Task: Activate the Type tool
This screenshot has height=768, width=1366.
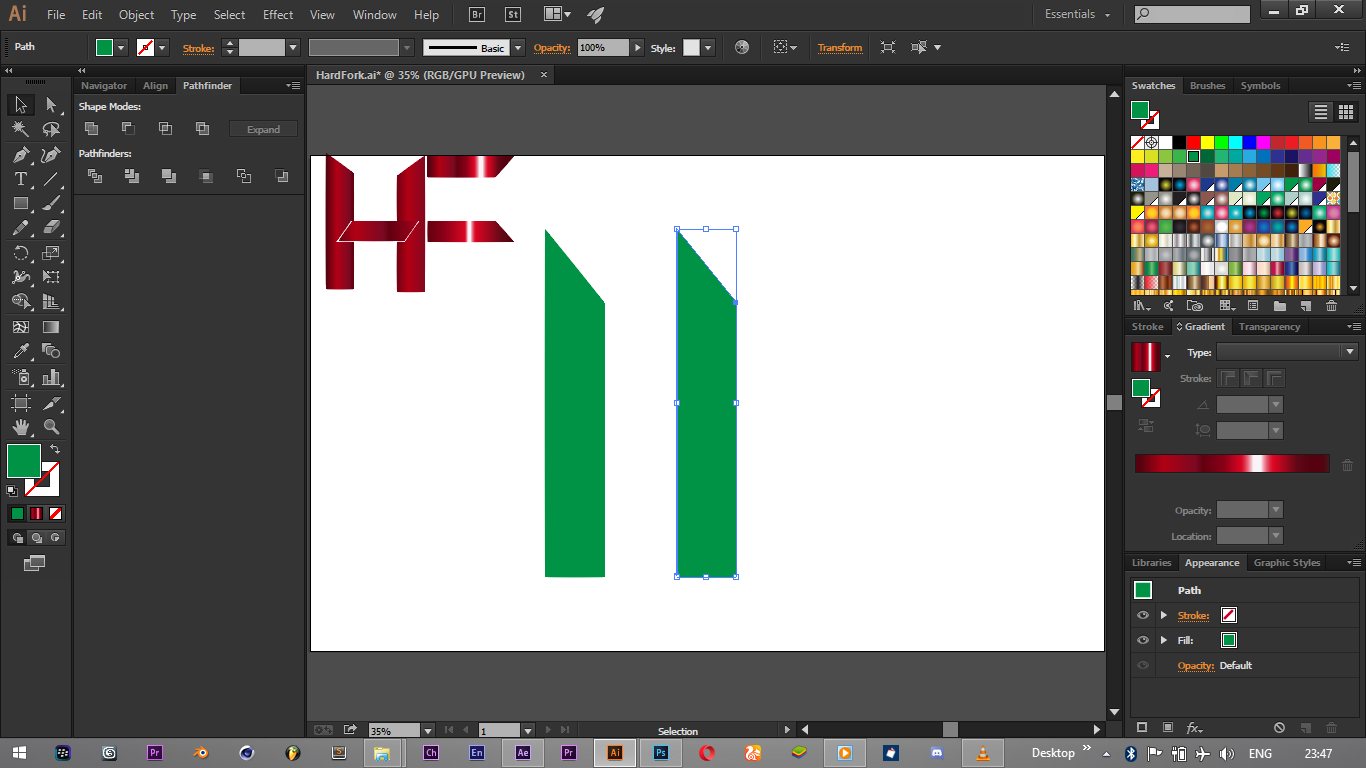Action: 21,179
